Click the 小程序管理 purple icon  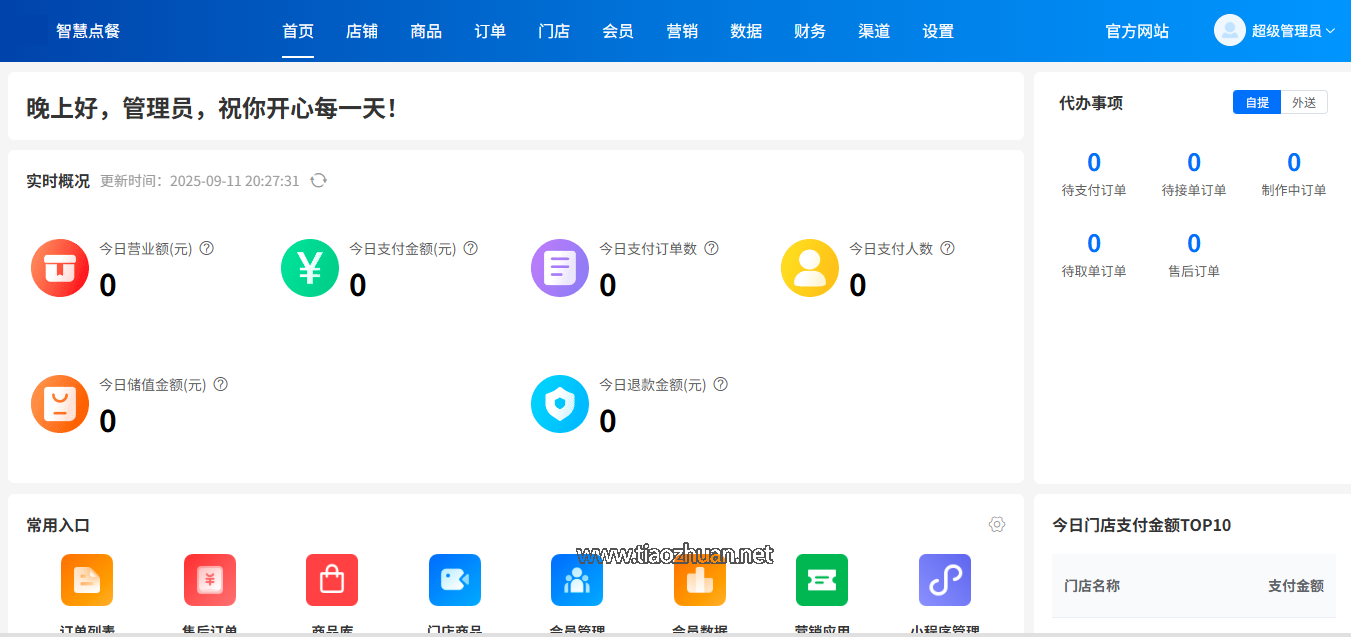(944, 580)
